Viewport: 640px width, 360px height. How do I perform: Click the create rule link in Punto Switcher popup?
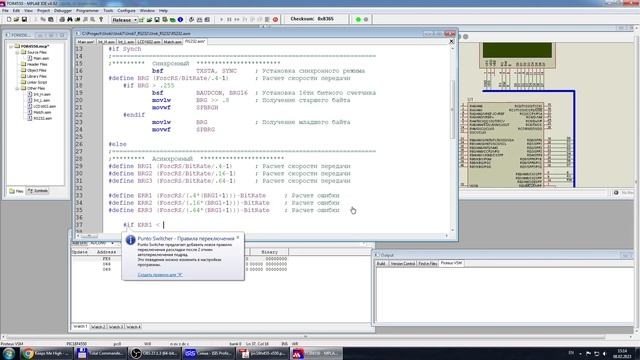click(x=160, y=275)
